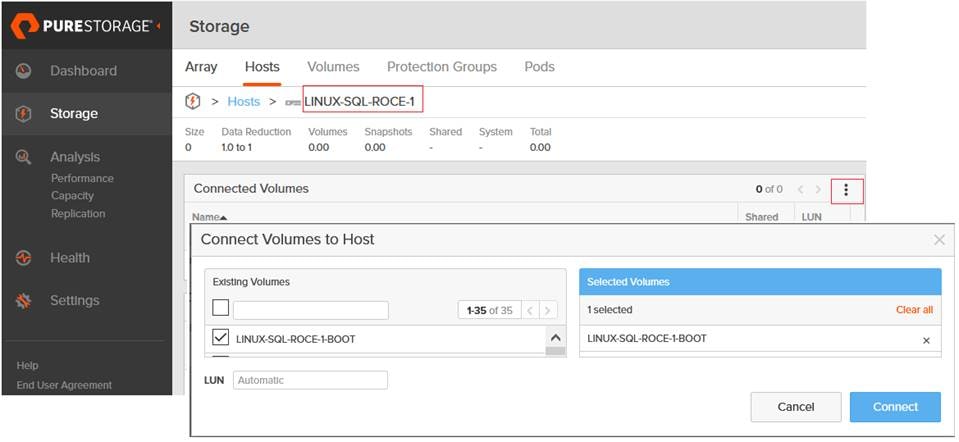Switch to the Hosts tab
This screenshot has width=959, height=442.
click(262, 67)
